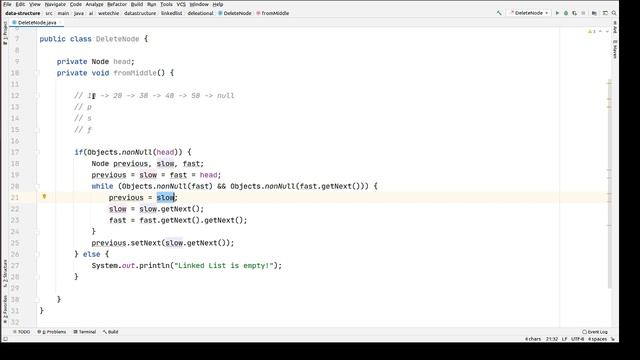
Task: Click the fromMiddle method breadcrumb
Action: (273, 13)
